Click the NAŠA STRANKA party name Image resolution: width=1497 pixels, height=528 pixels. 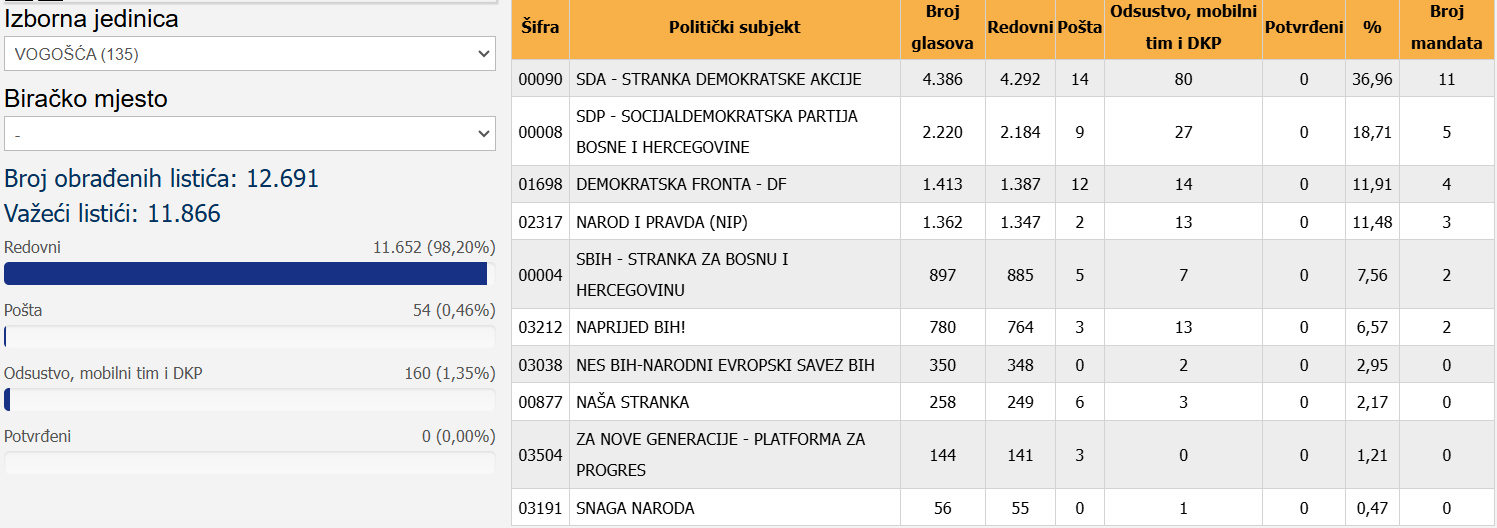click(632, 403)
